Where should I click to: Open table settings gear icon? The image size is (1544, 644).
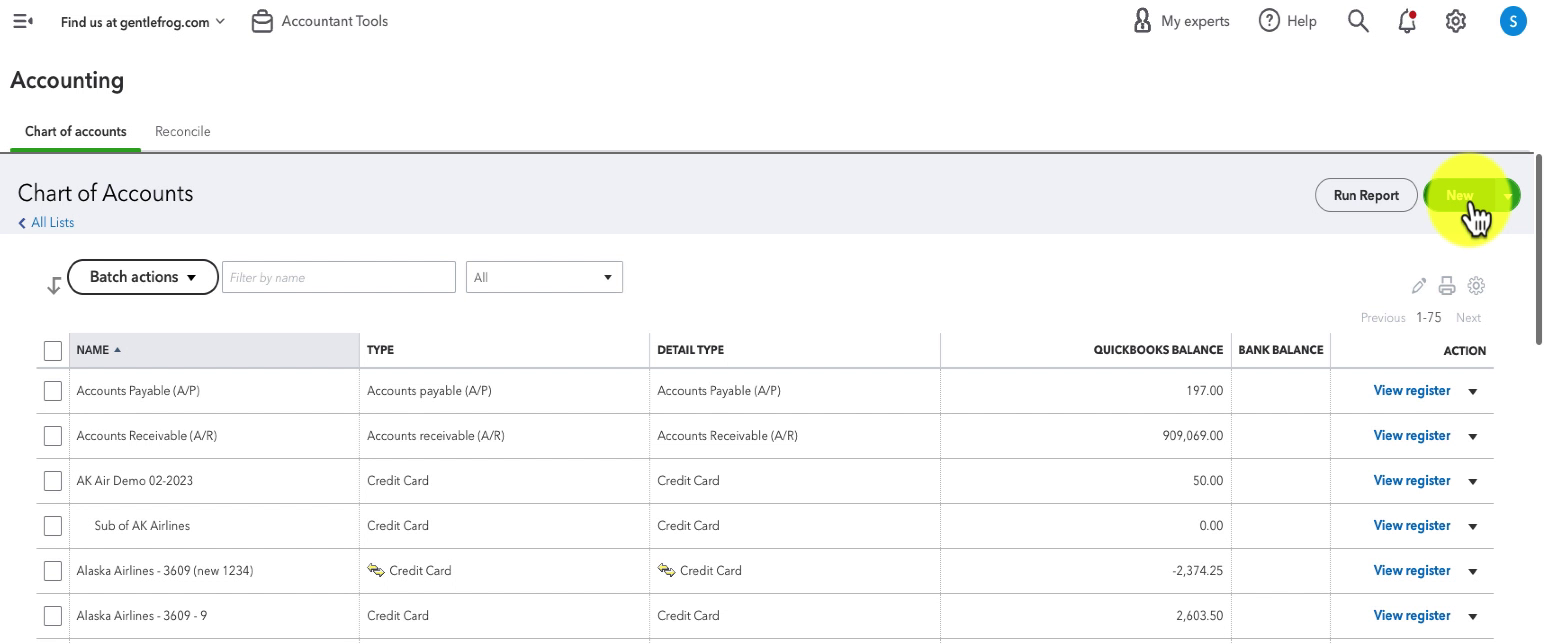(x=1476, y=286)
